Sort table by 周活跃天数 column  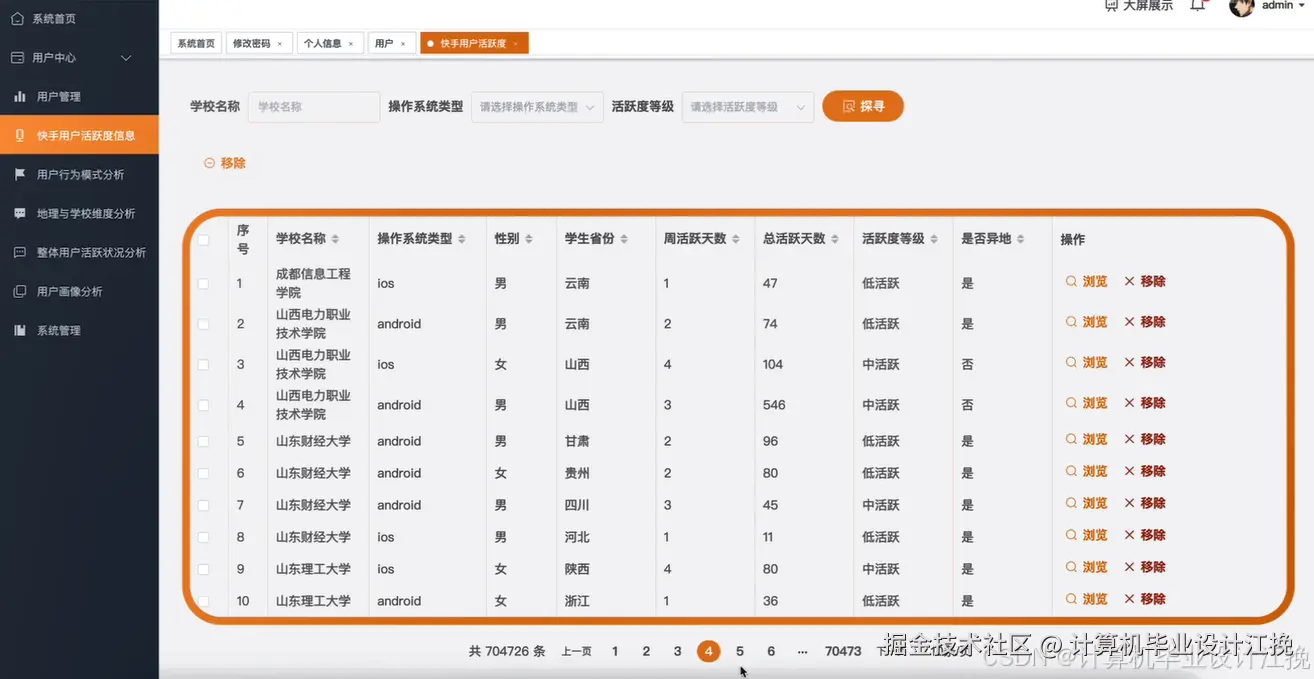pyautogui.click(x=735, y=239)
